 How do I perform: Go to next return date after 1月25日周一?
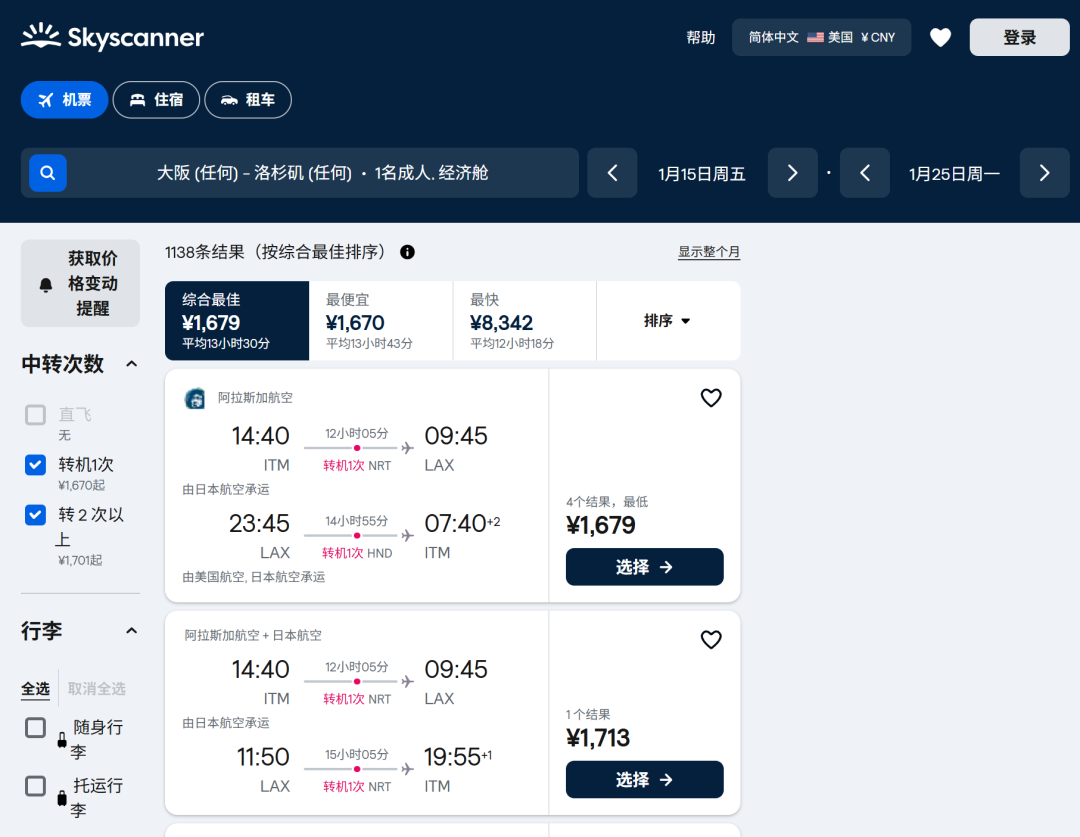tap(1045, 173)
